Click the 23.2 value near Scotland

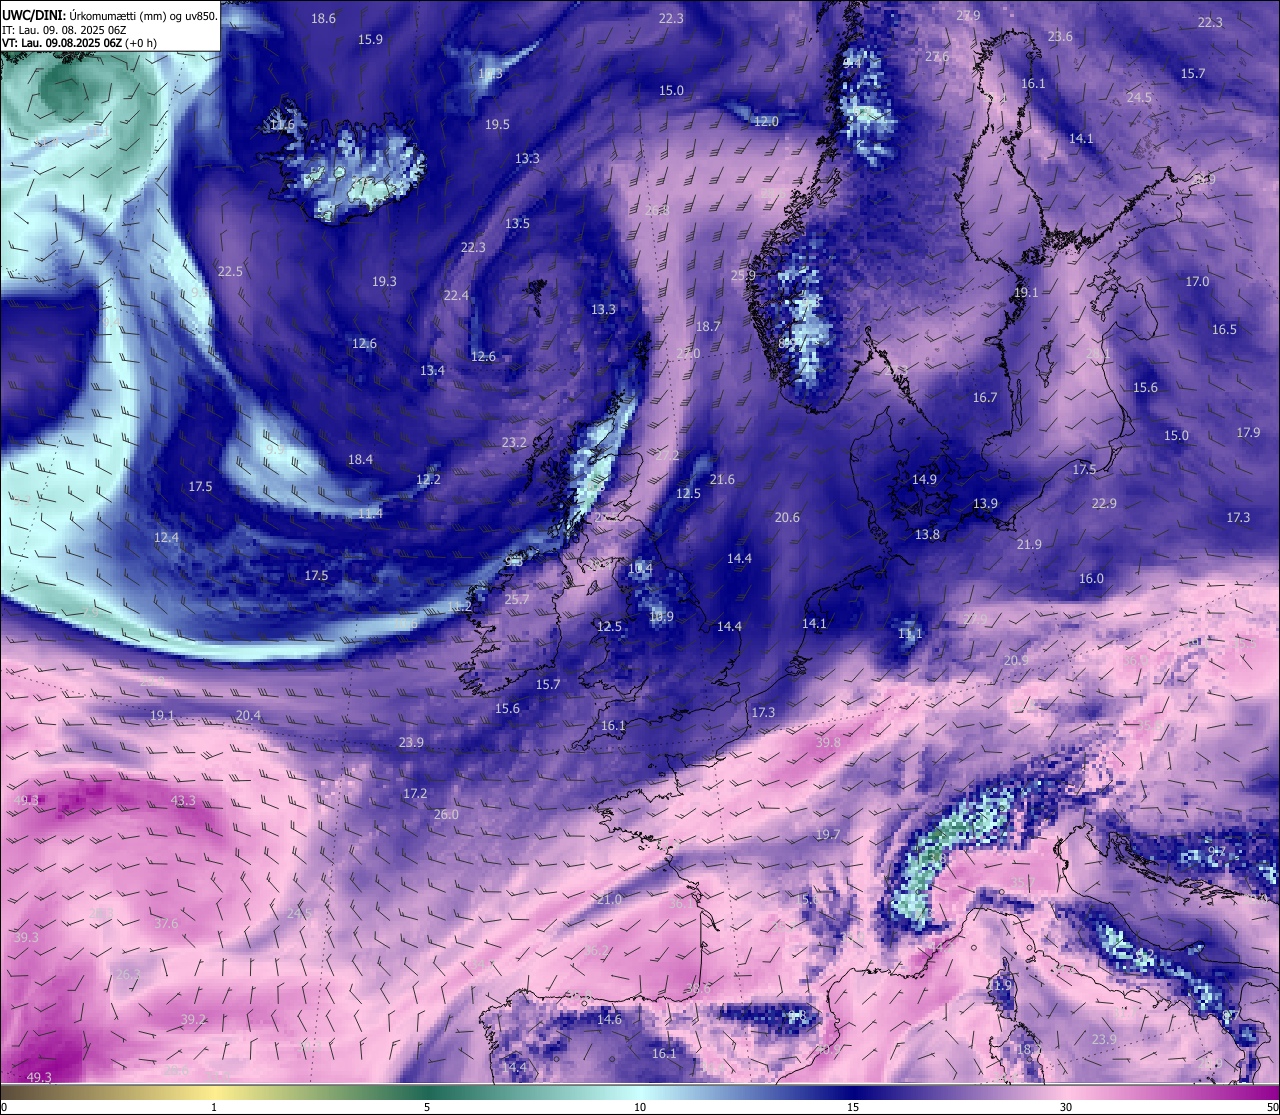514,442
